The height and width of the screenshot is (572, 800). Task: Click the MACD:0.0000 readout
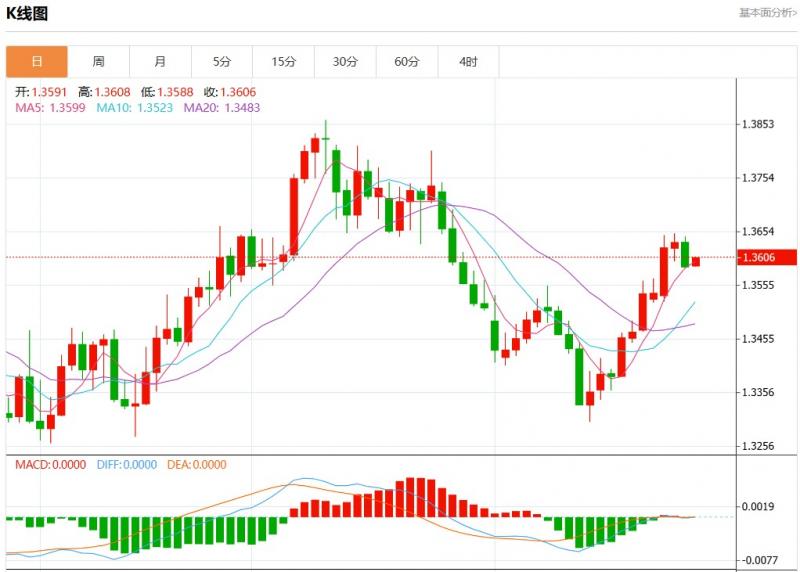[x=51, y=464]
